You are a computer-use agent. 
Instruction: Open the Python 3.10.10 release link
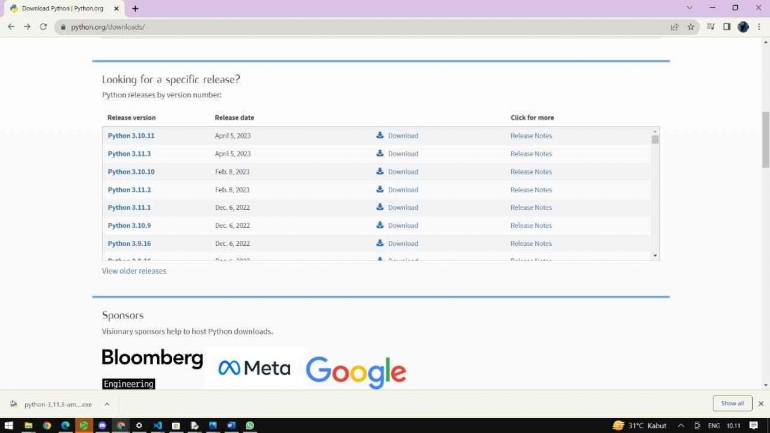coord(131,171)
